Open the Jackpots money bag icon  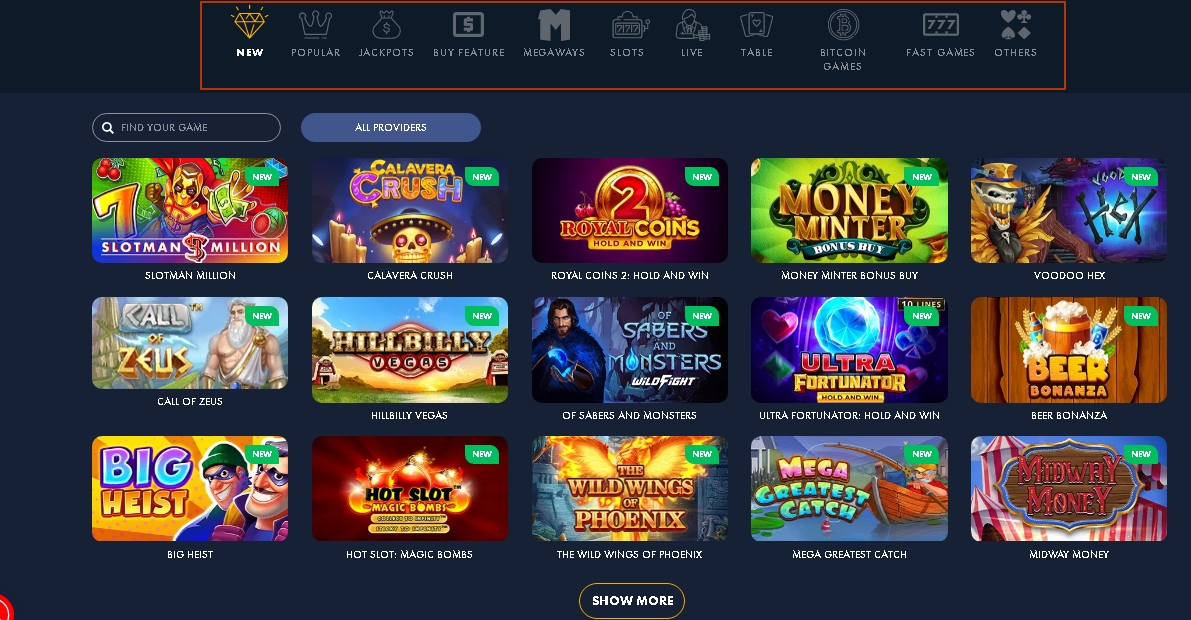[386, 25]
